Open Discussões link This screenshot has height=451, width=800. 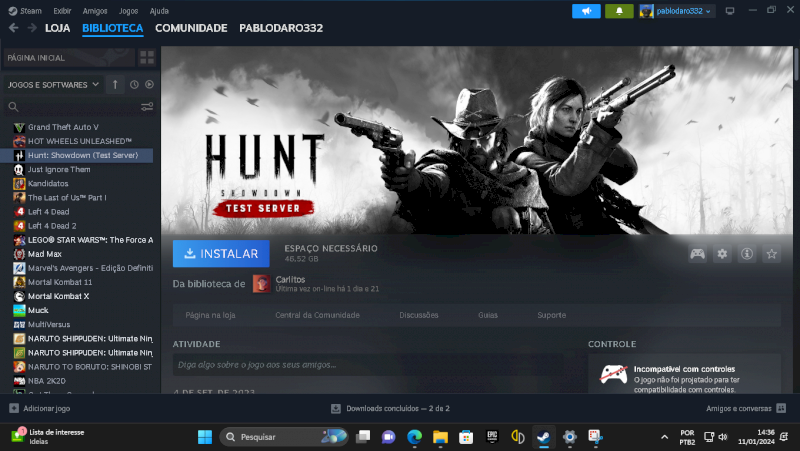pyautogui.click(x=419, y=315)
